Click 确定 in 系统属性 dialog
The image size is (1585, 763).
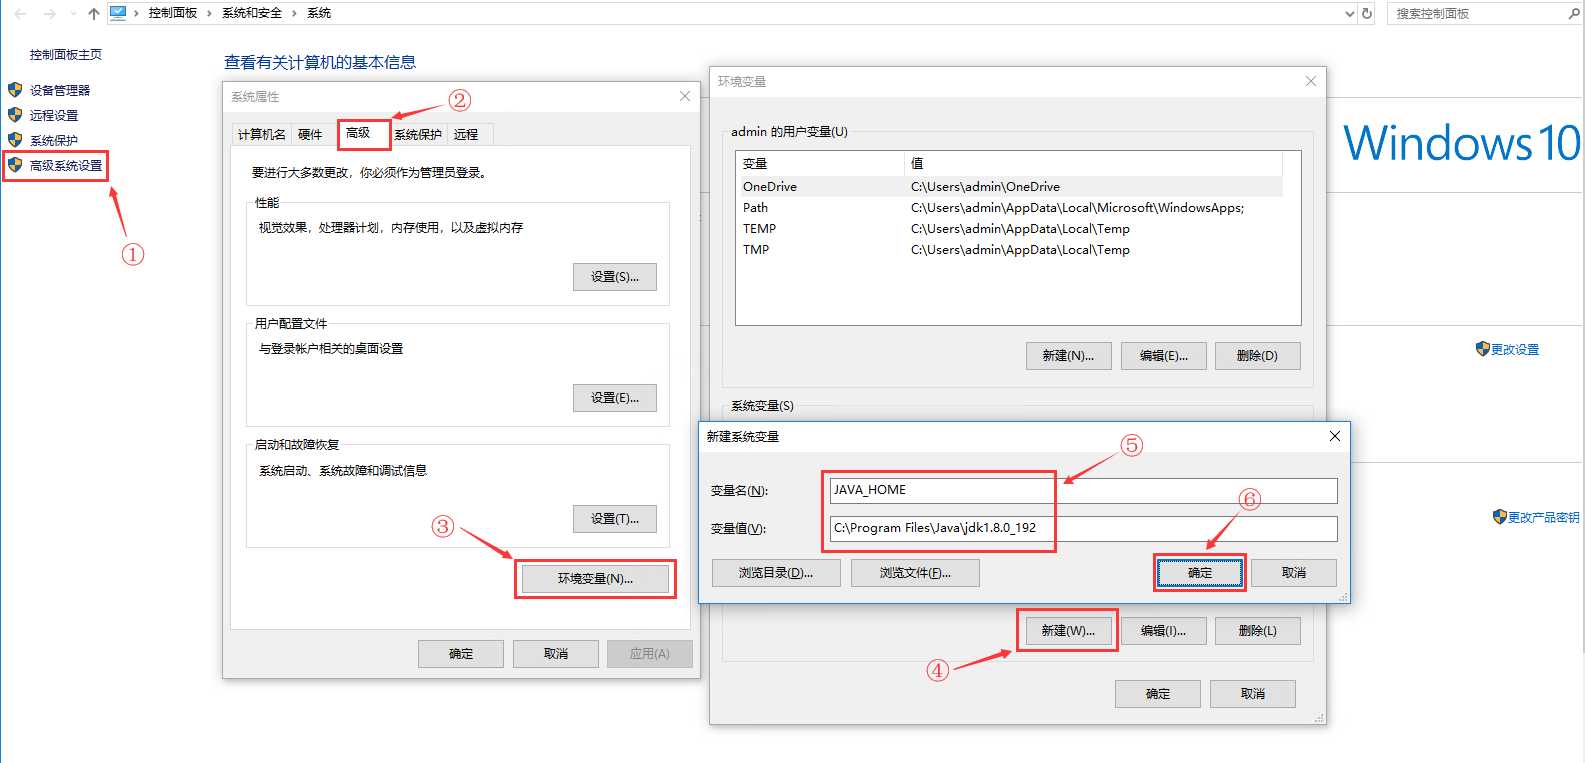point(461,654)
